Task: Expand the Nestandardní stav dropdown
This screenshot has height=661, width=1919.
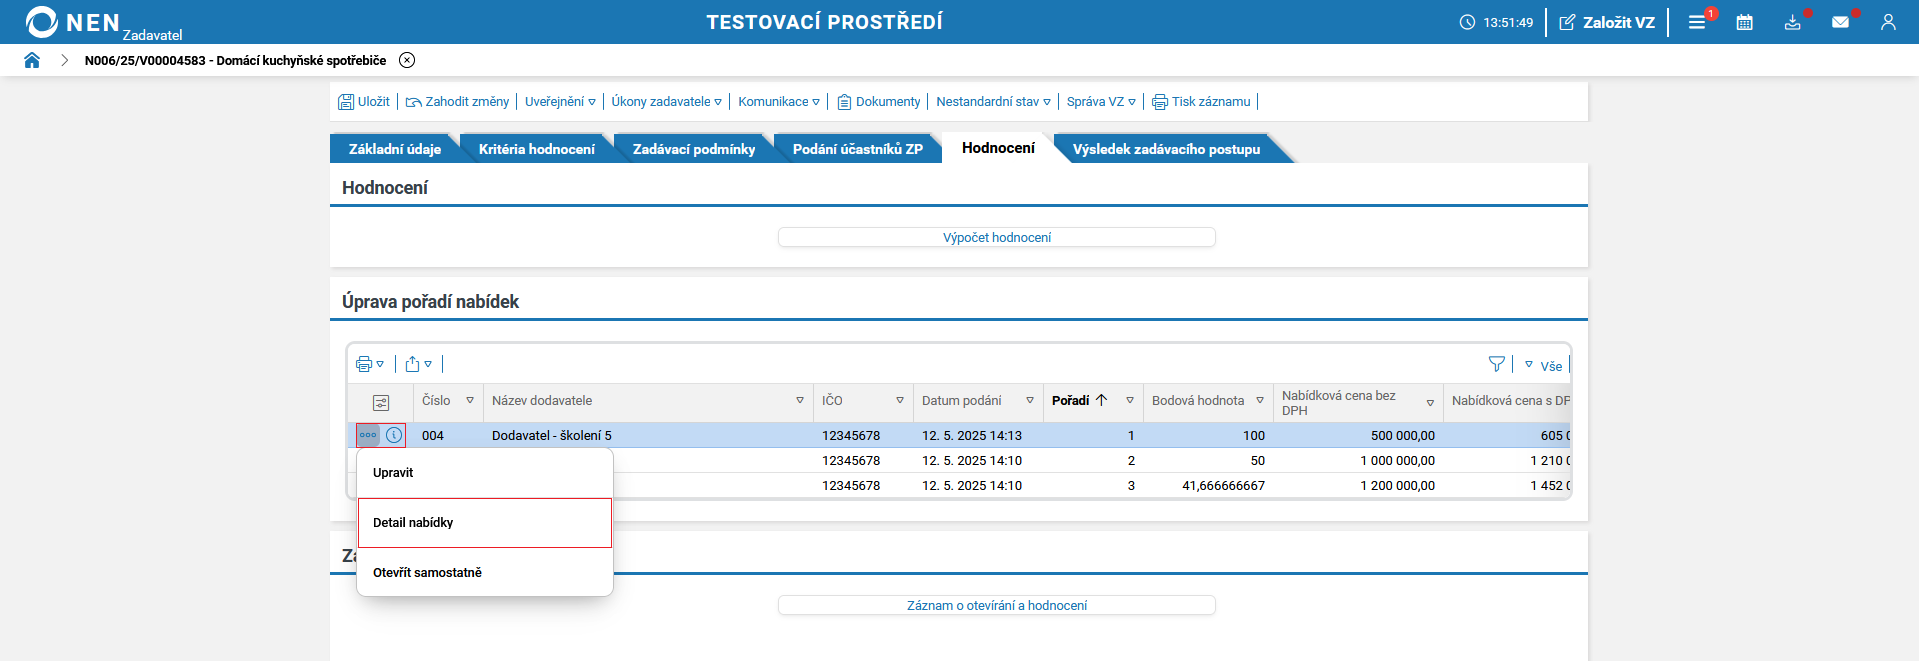Action: click(x=993, y=101)
